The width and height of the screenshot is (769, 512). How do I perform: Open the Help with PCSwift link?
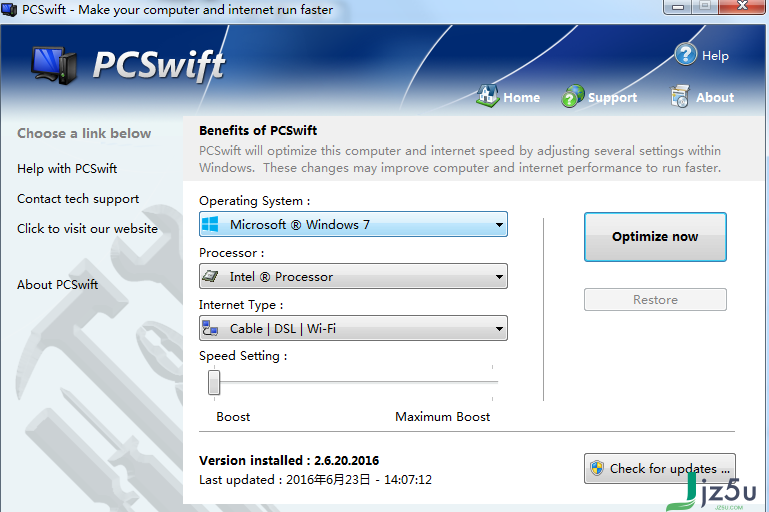coord(67,169)
